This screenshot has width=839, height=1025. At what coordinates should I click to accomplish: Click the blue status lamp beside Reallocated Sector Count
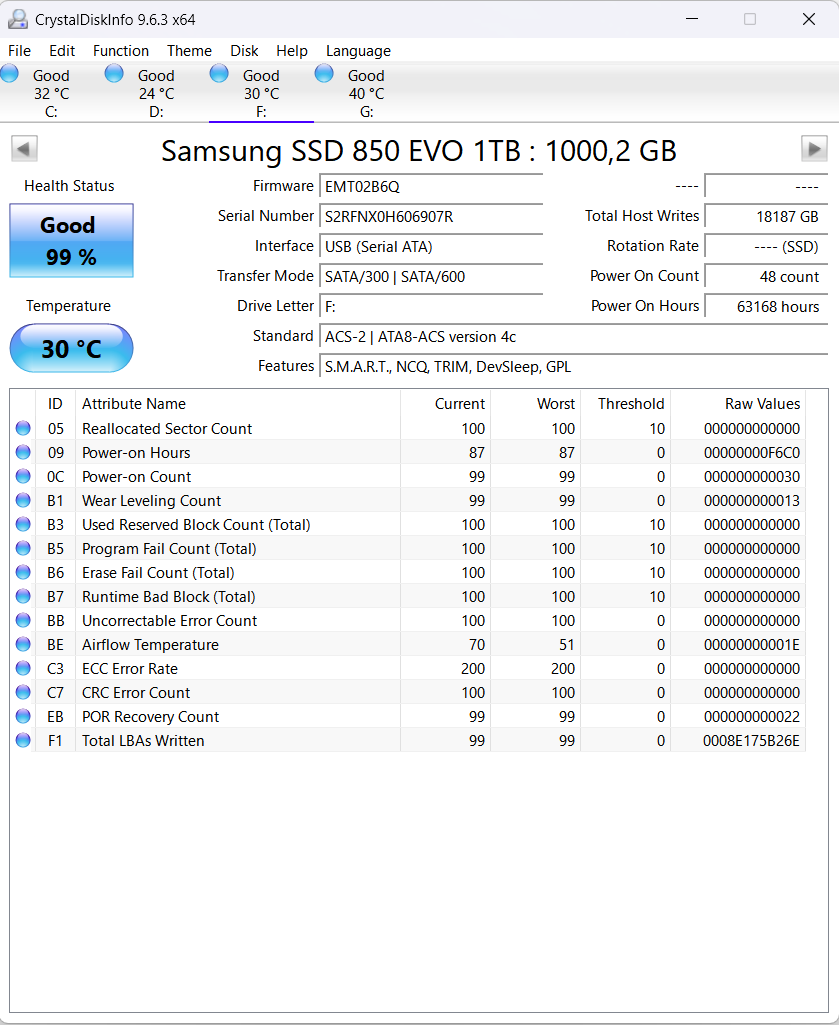click(23, 428)
